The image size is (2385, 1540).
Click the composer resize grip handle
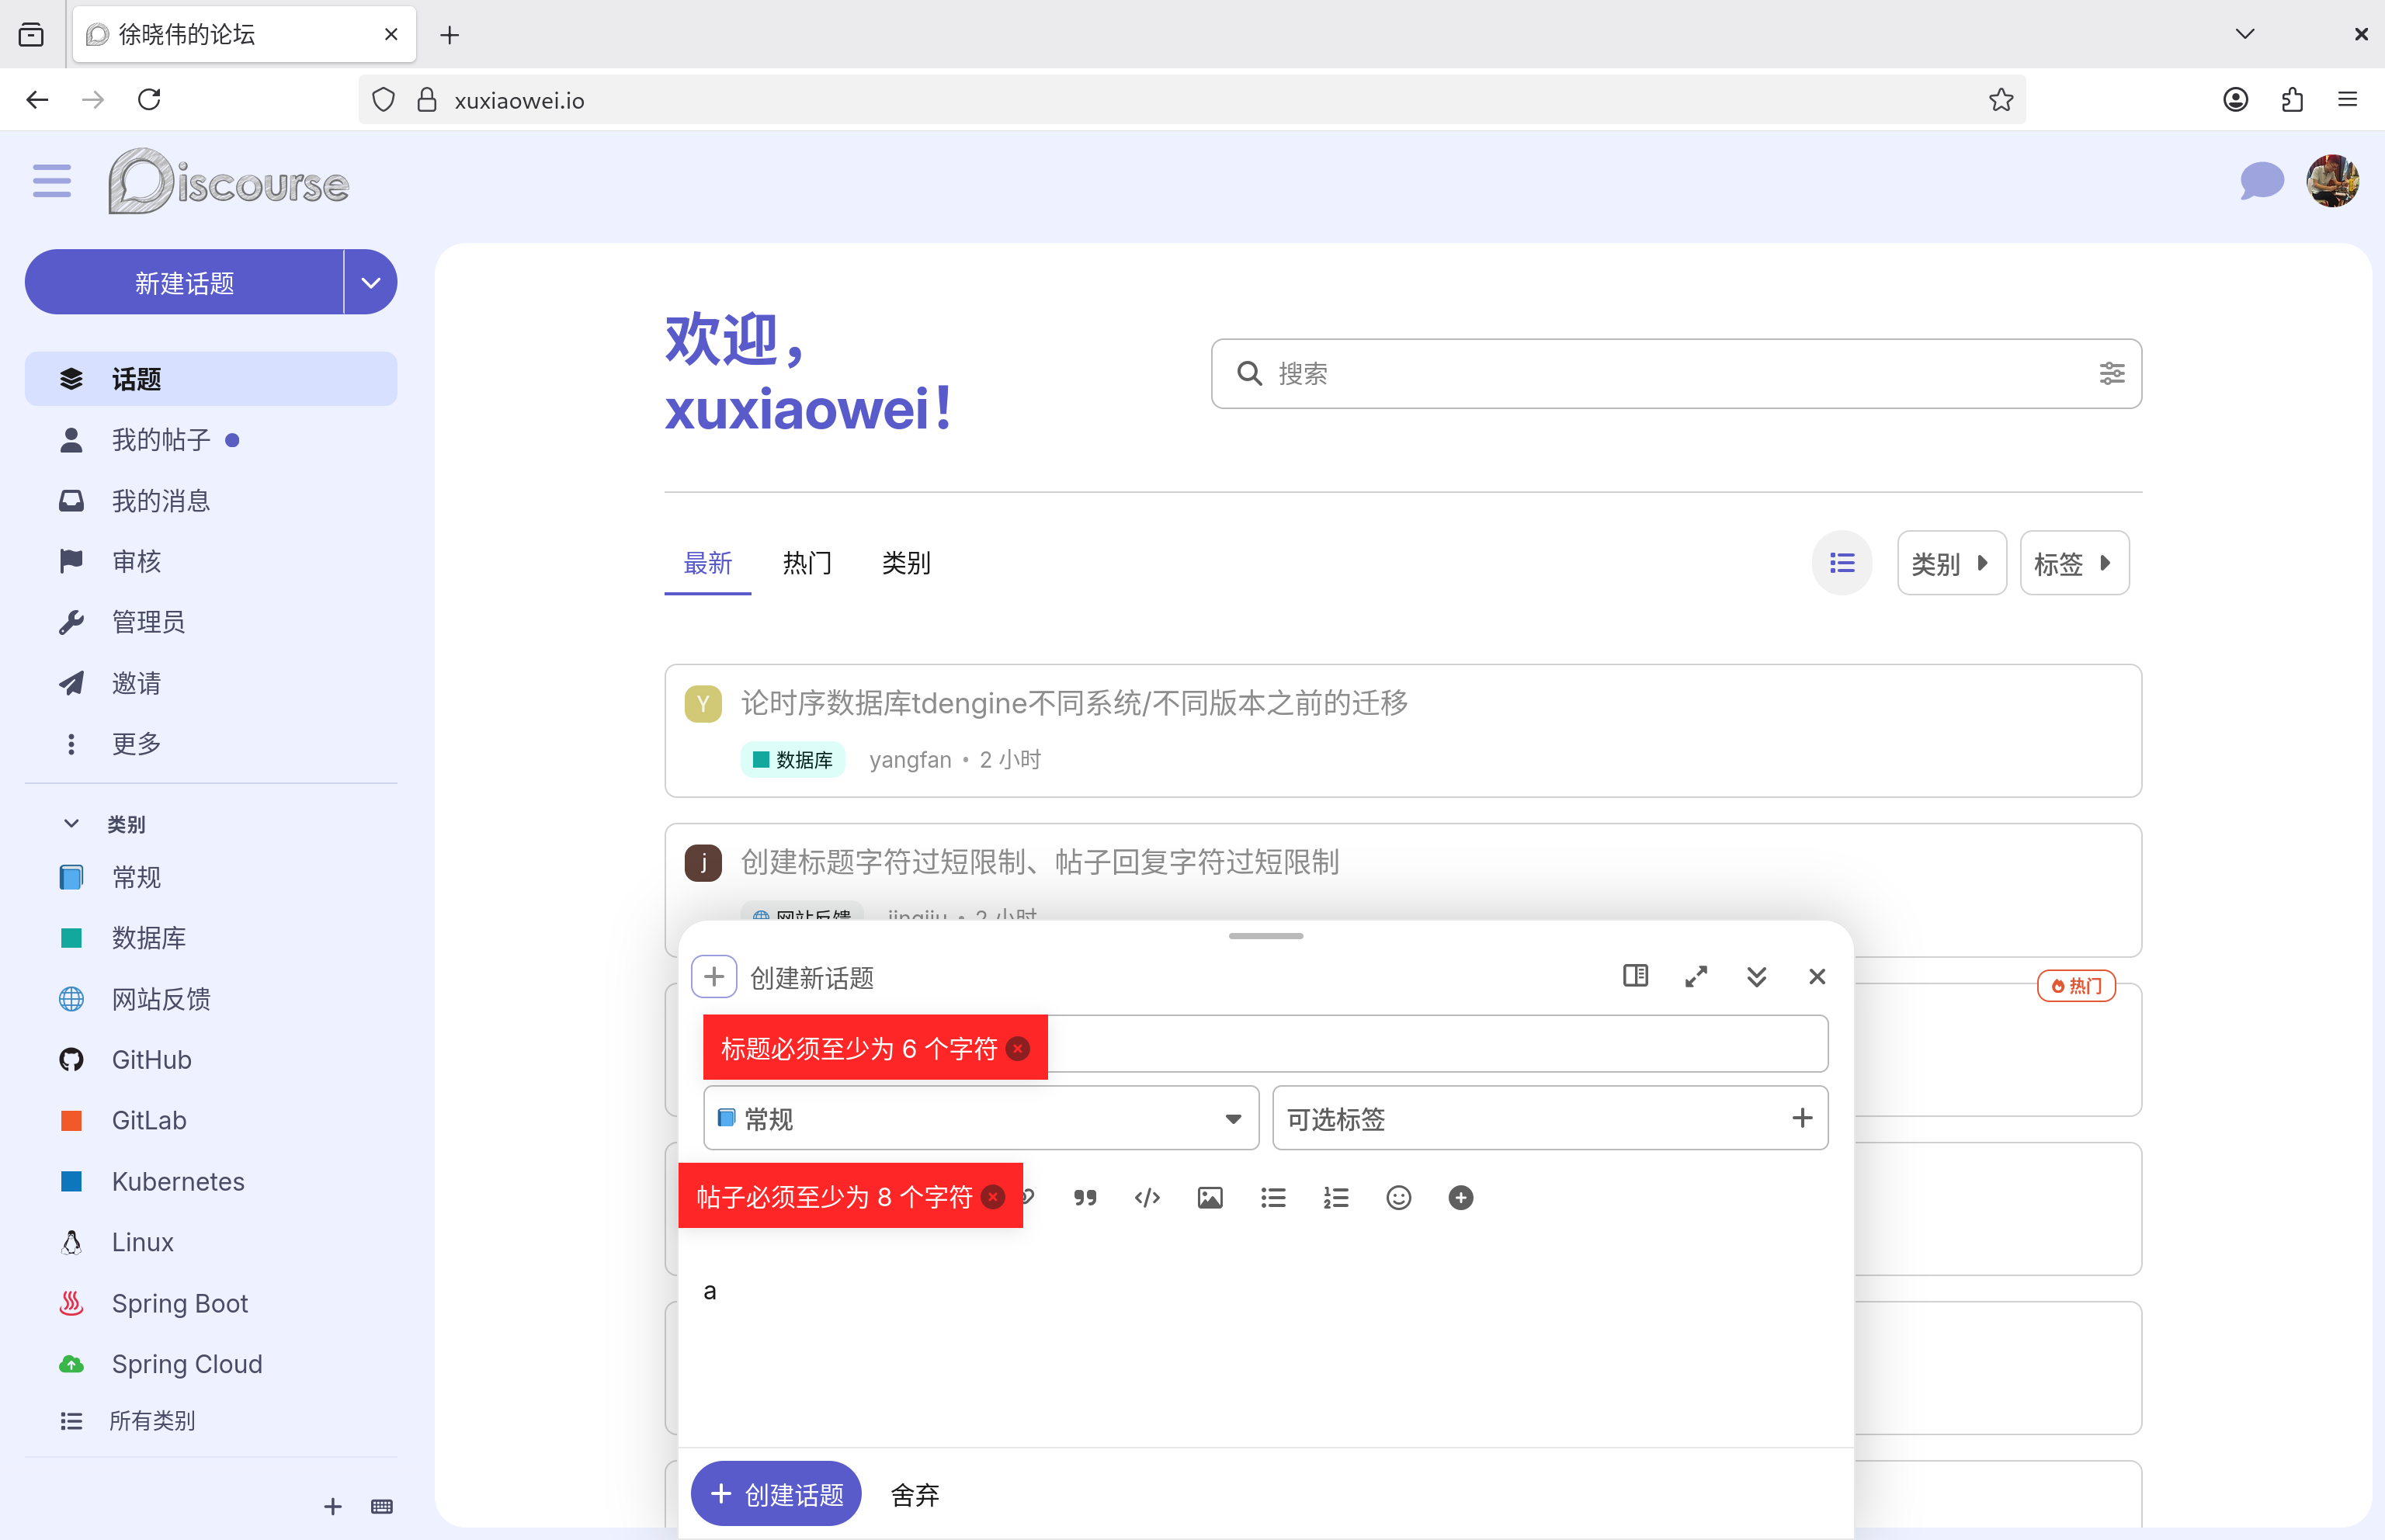pos(1265,936)
